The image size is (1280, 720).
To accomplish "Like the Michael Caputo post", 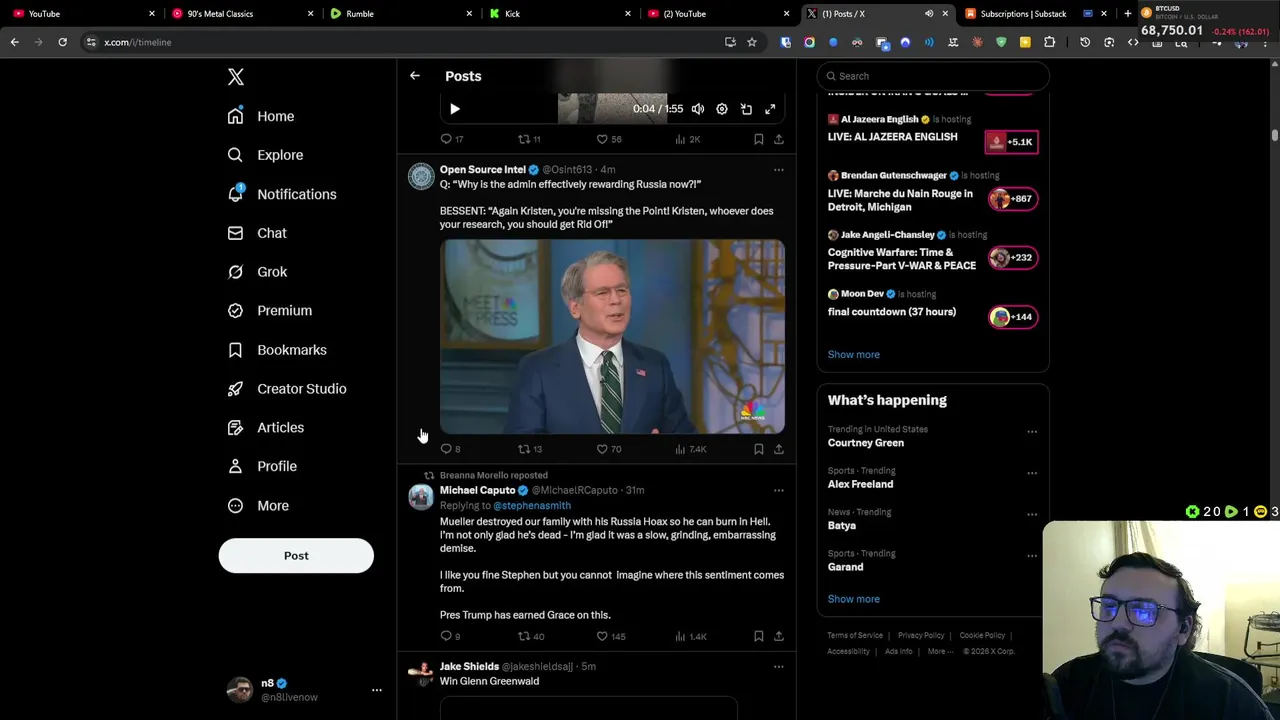I will (x=610, y=636).
